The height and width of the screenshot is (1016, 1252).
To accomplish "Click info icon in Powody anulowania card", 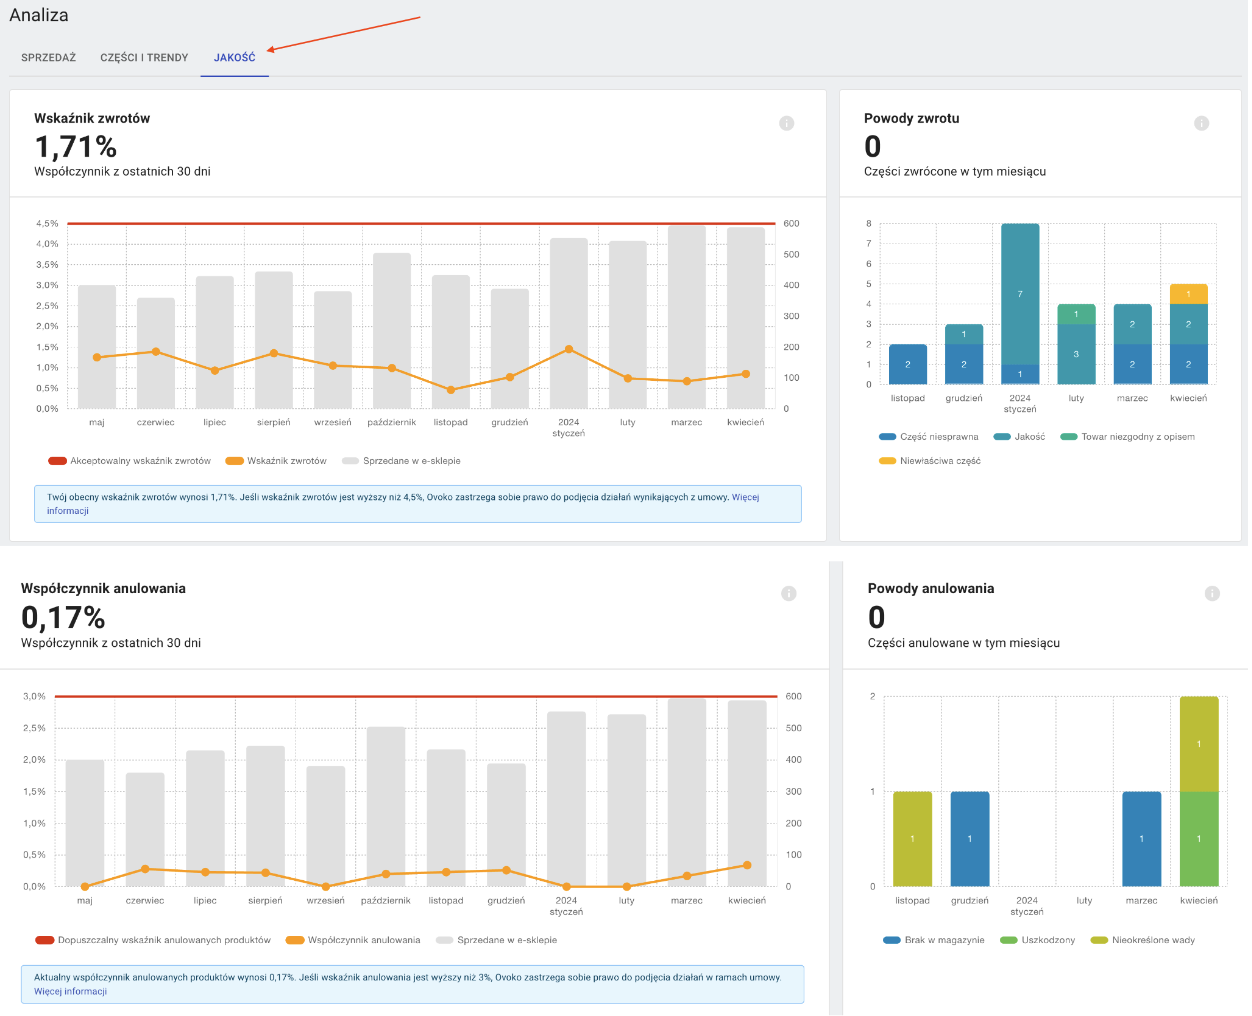I will click(1212, 594).
